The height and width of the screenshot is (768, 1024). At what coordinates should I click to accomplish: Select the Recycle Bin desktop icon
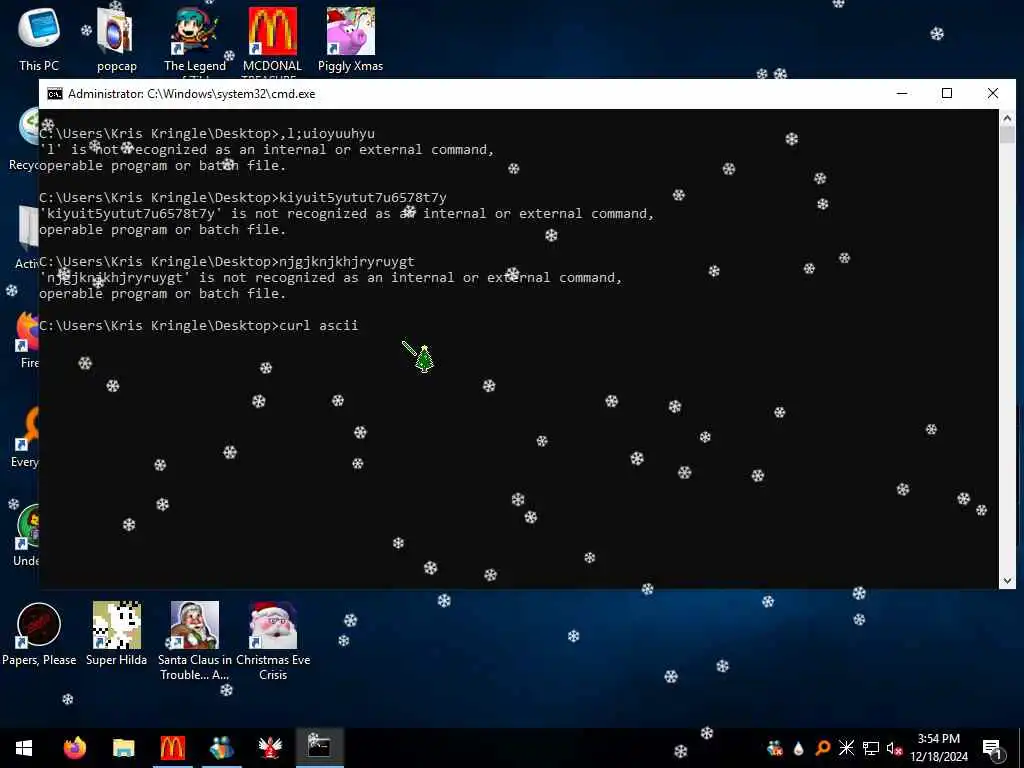[x=24, y=138]
